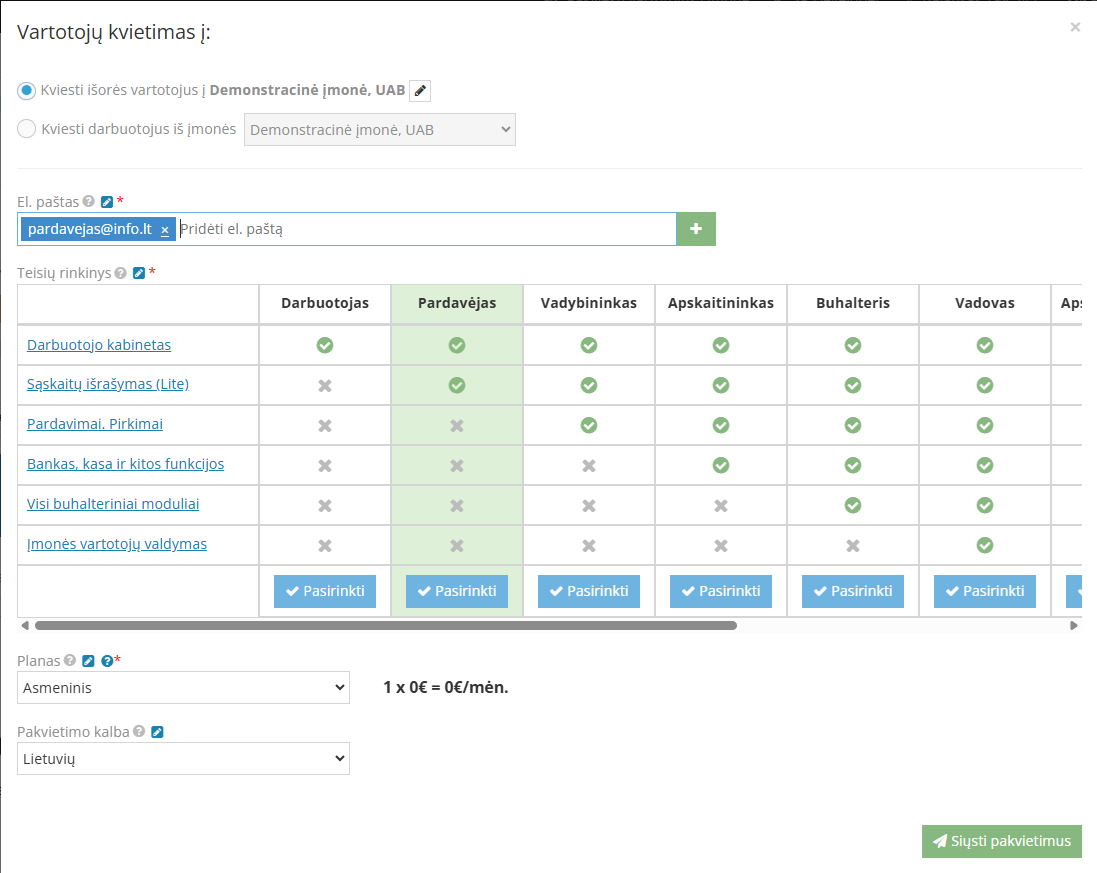Click the edit icon beside Teisių rinkinys
This screenshot has height=873, width=1097.
[x=139, y=273]
